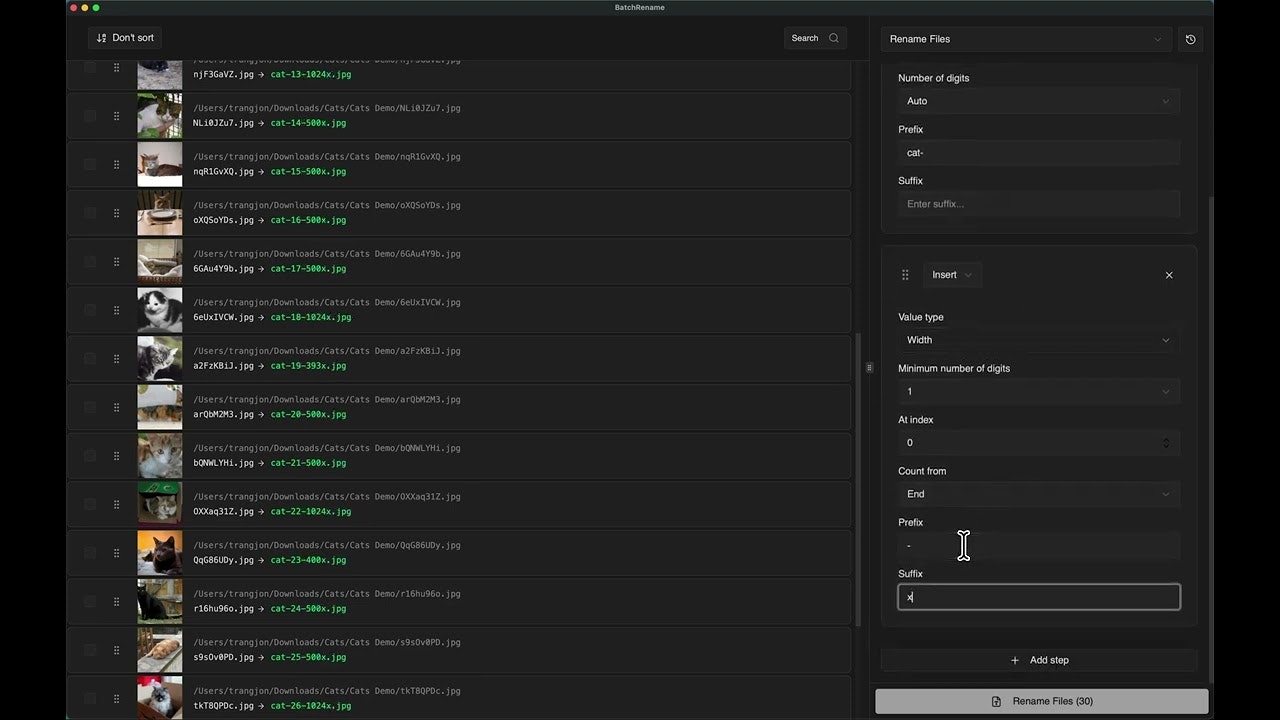
Task: Click drag handle for r16hu96o.jpg row
Action: (x=116, y=601)
